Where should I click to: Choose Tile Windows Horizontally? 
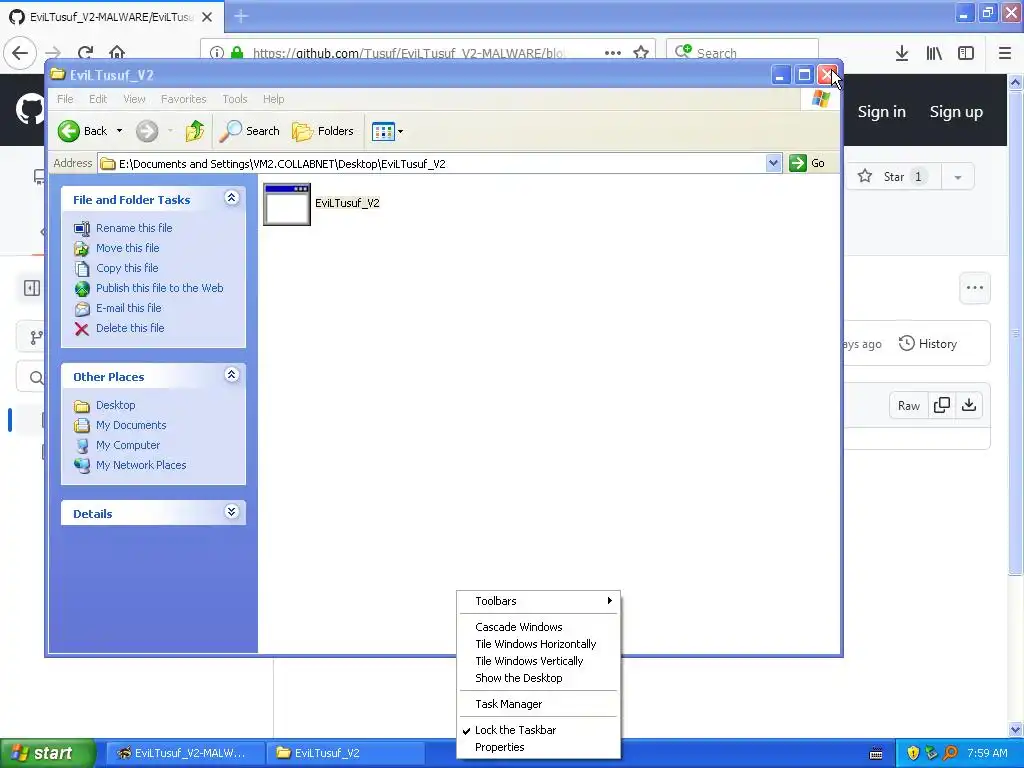538,644
